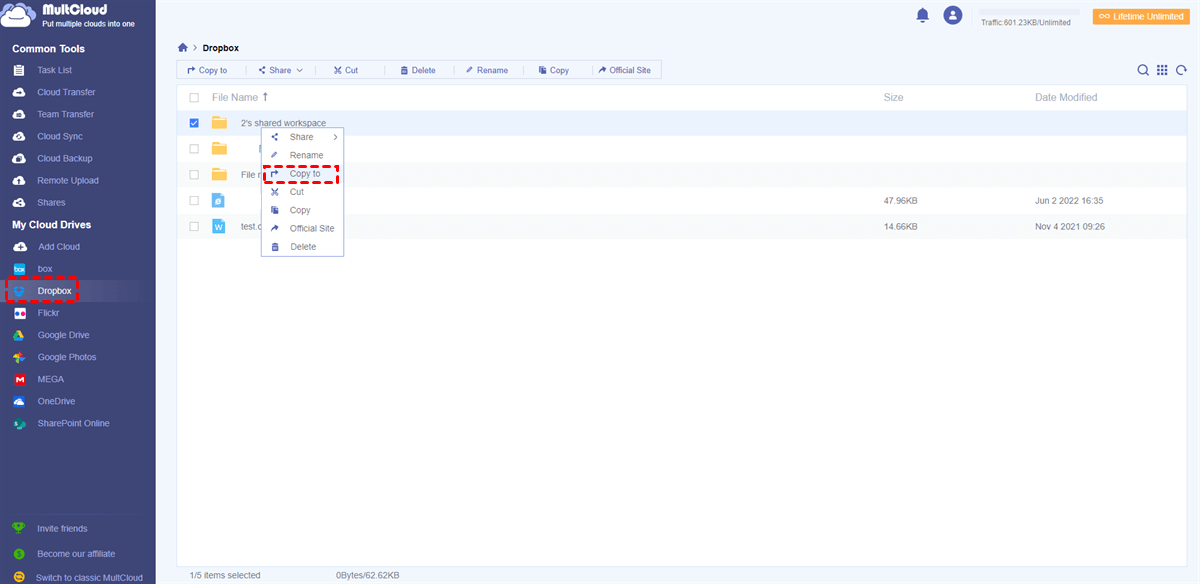Screen dimensions: 1200x584
Task: Switch to classic MultCloud
Action: [89, 577]
